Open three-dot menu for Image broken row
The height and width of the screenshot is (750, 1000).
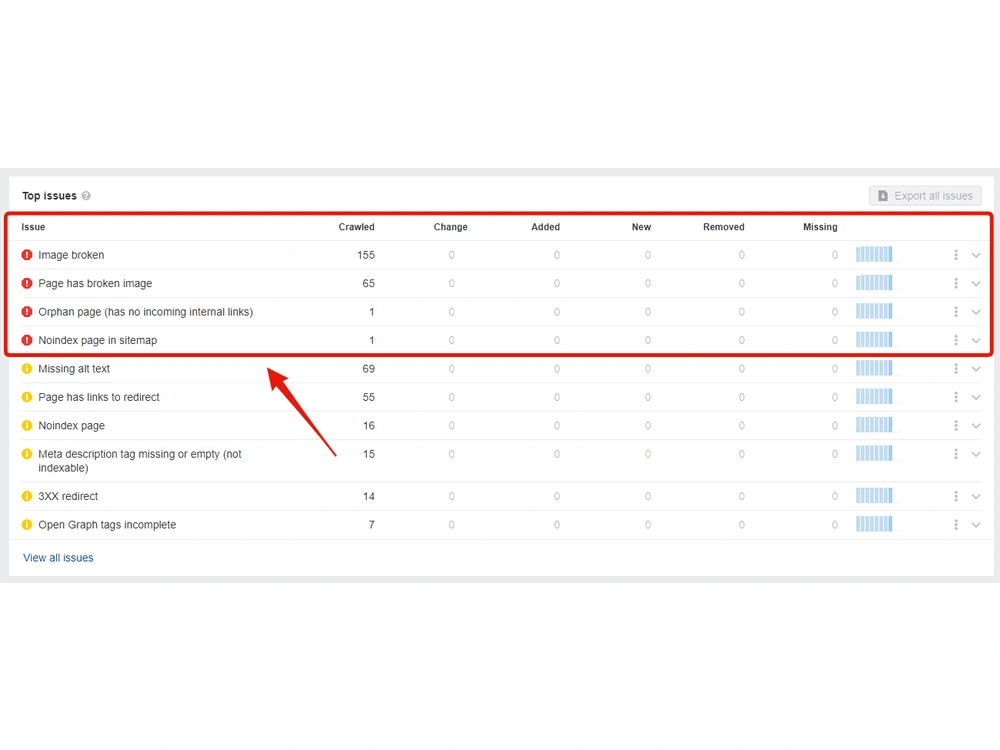click(955, 255)
